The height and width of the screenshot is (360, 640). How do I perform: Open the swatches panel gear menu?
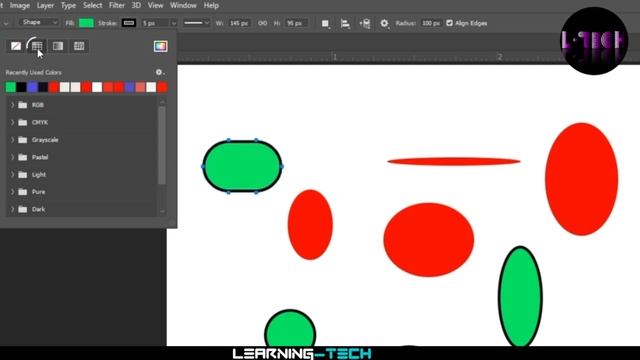click(x=160, y=72)
